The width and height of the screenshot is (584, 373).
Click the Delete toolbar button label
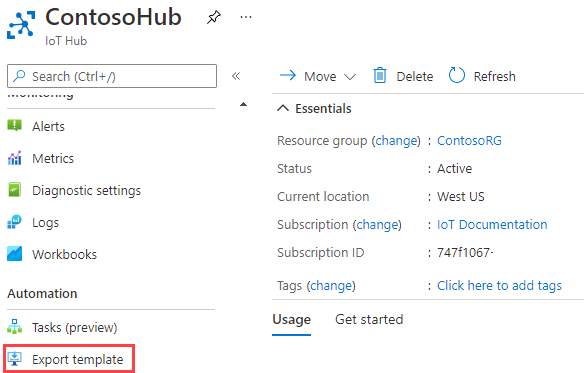pyautogui.click(x=415, y=76)
